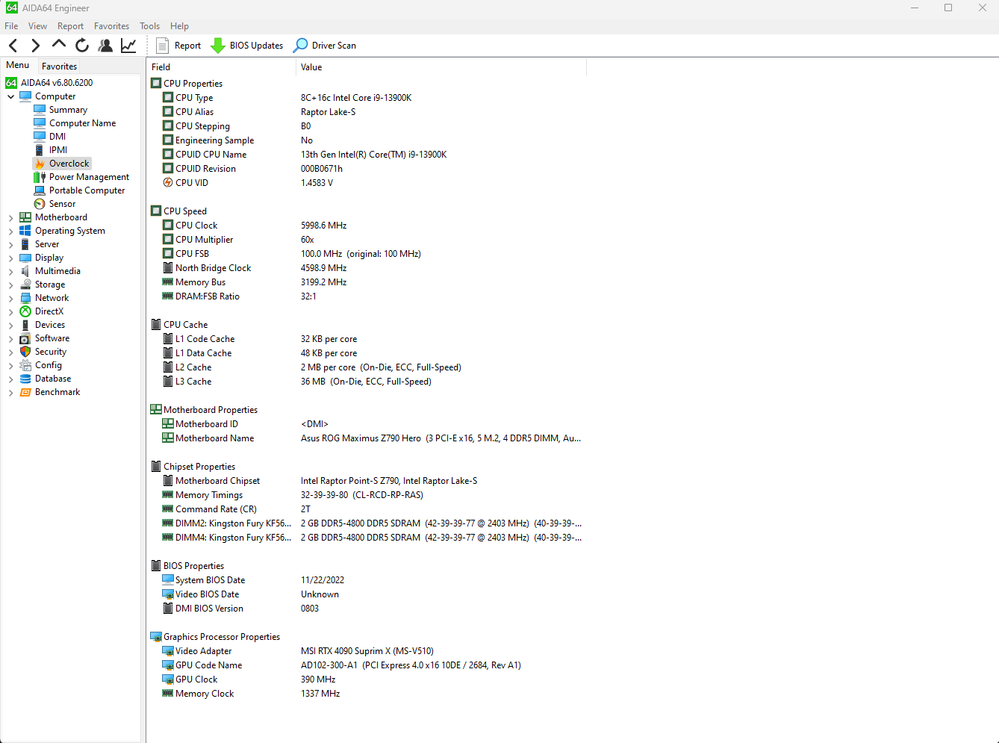Click the Motherboard Name row
The image size is (999, 743).
367,438
